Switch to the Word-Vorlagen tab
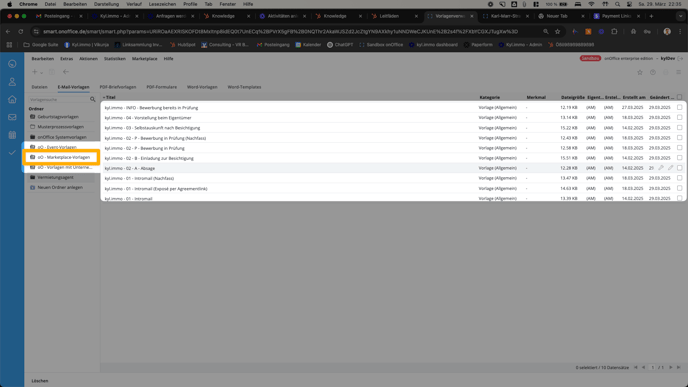The image size is (688, 387). pyautogui.click(x=202, y=87)
